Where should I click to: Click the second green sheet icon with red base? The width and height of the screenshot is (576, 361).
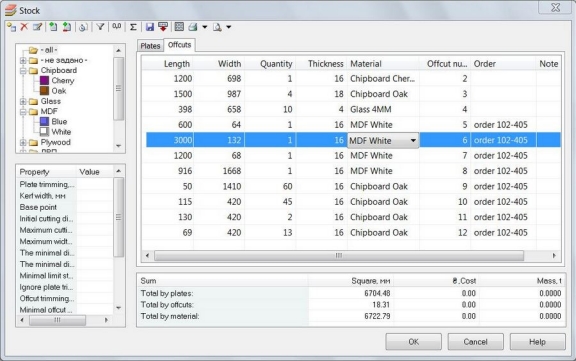67,27
